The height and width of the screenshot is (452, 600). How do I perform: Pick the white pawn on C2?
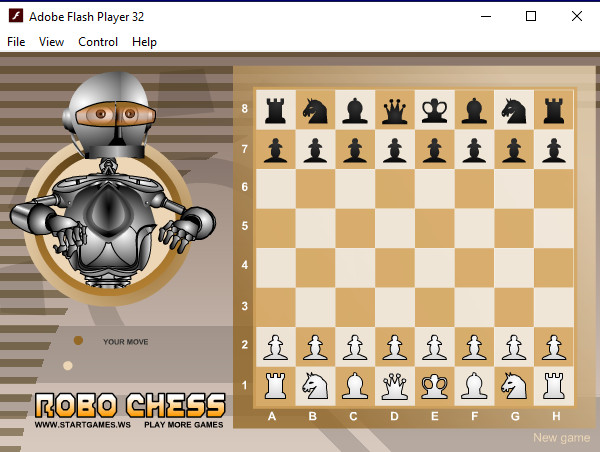(355, 347)
